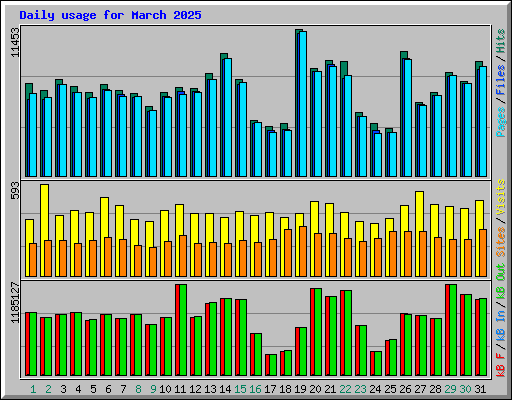This screenshot has width=512, height=400.
Task: Click the 'Pages' legend word
Action: click(x=501, y=122)
